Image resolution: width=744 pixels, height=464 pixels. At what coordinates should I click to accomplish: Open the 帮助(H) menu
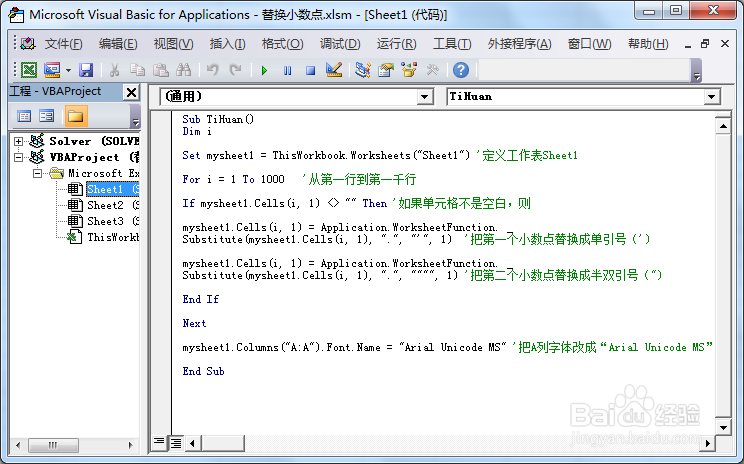(x=648, y=44)
